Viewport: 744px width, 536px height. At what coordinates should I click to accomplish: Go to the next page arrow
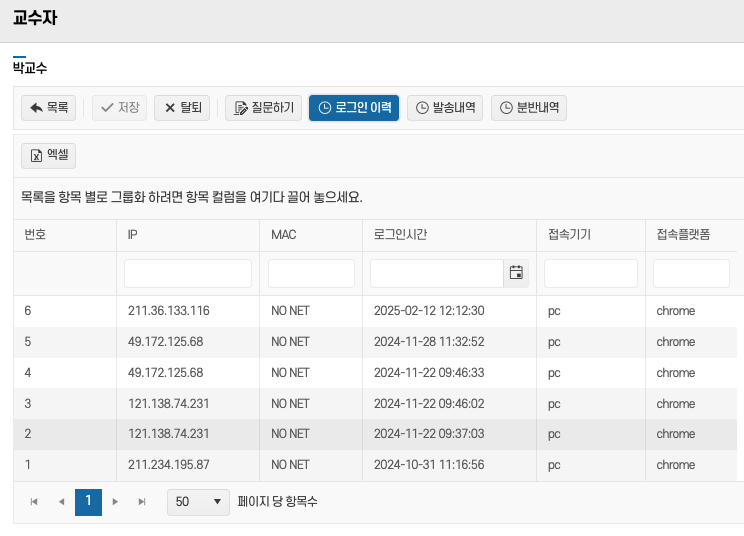pos(115,502)
